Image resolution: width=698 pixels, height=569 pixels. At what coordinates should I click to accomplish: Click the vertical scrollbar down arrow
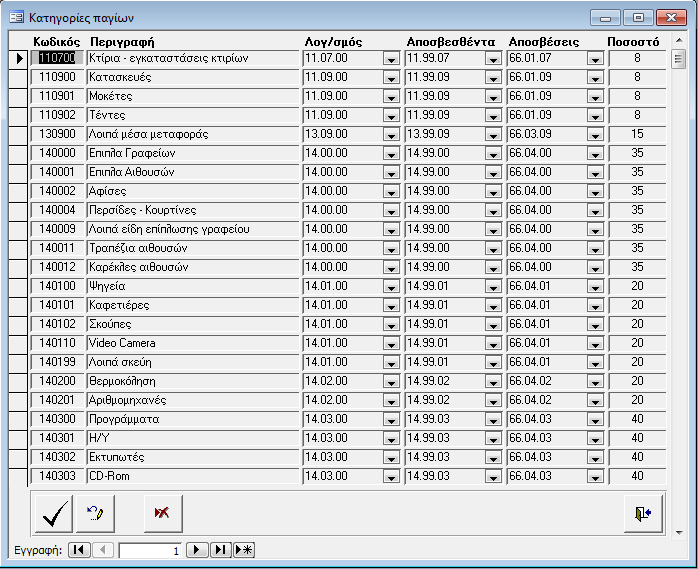[x=679, y=532]
